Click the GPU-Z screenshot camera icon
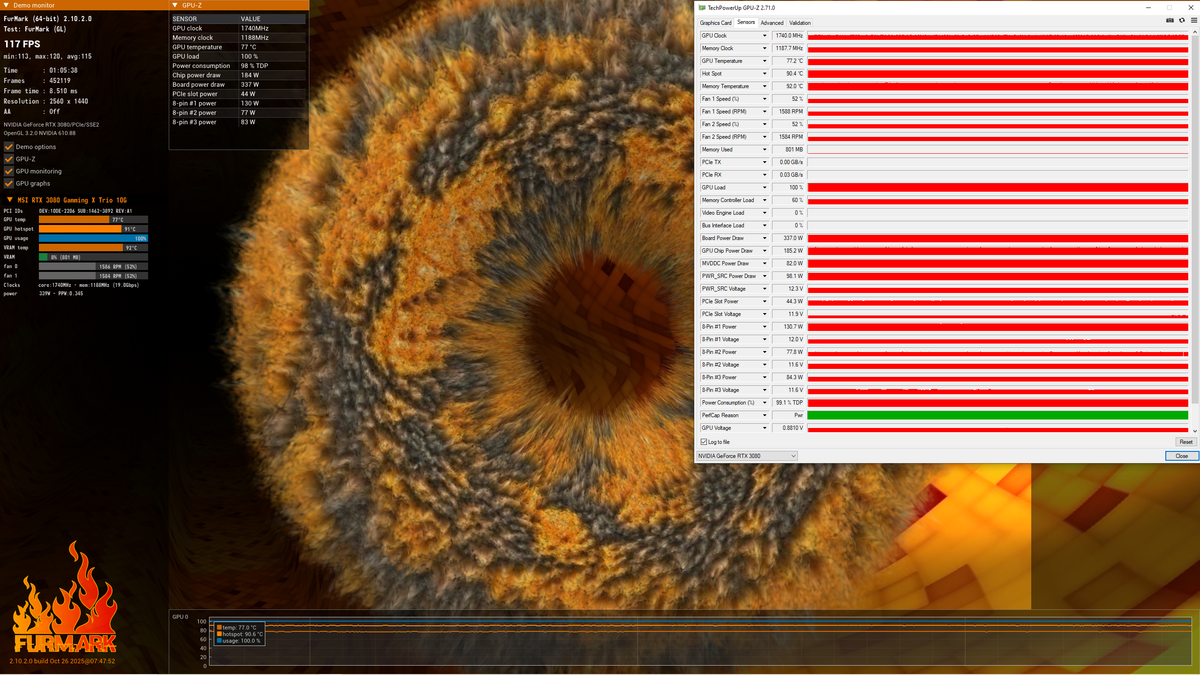 coord(1170,20)
